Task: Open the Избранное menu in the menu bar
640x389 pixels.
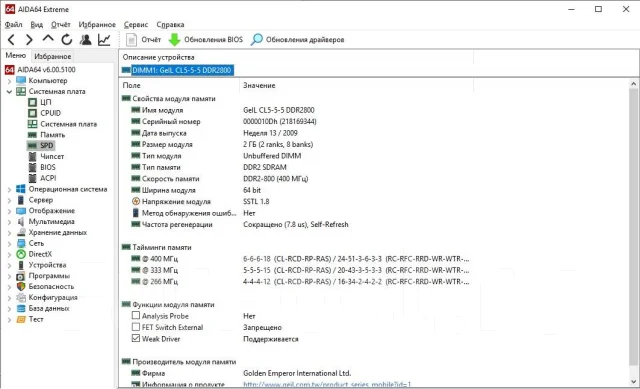Action: (97, 24)
